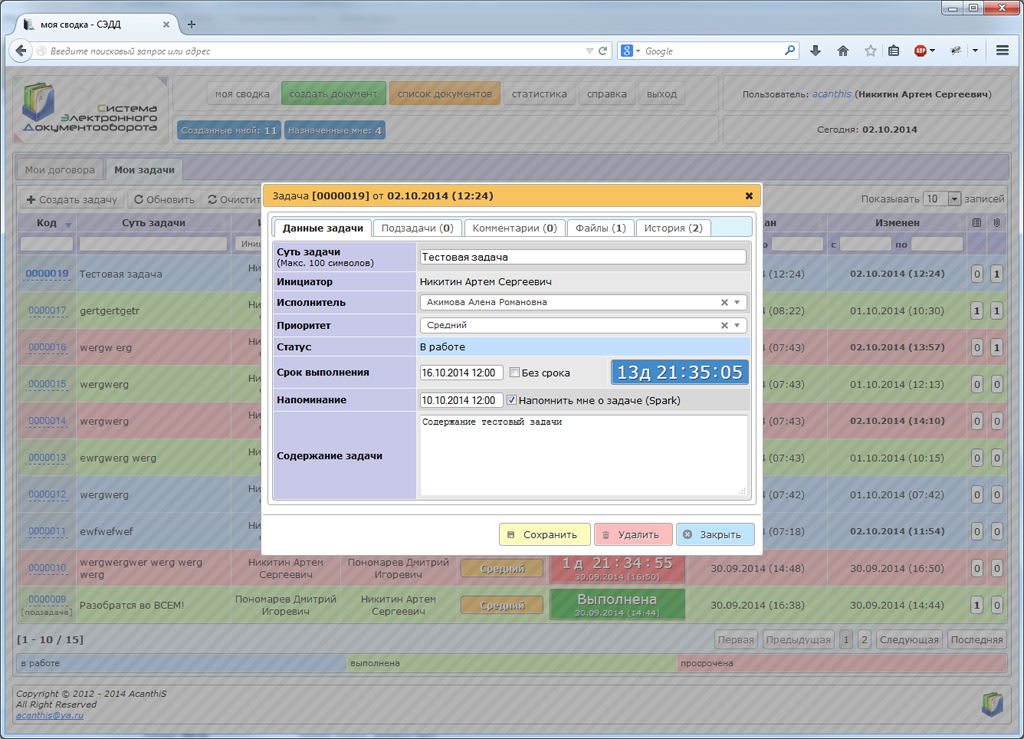
Task: Reload the page with the refresh icon
Action: [603, 51]
